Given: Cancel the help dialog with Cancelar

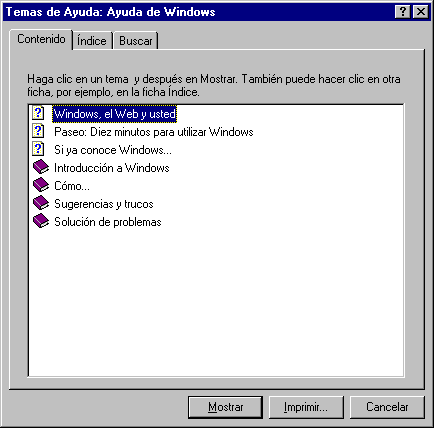Looking at the screenshot, I should (387, 407).
